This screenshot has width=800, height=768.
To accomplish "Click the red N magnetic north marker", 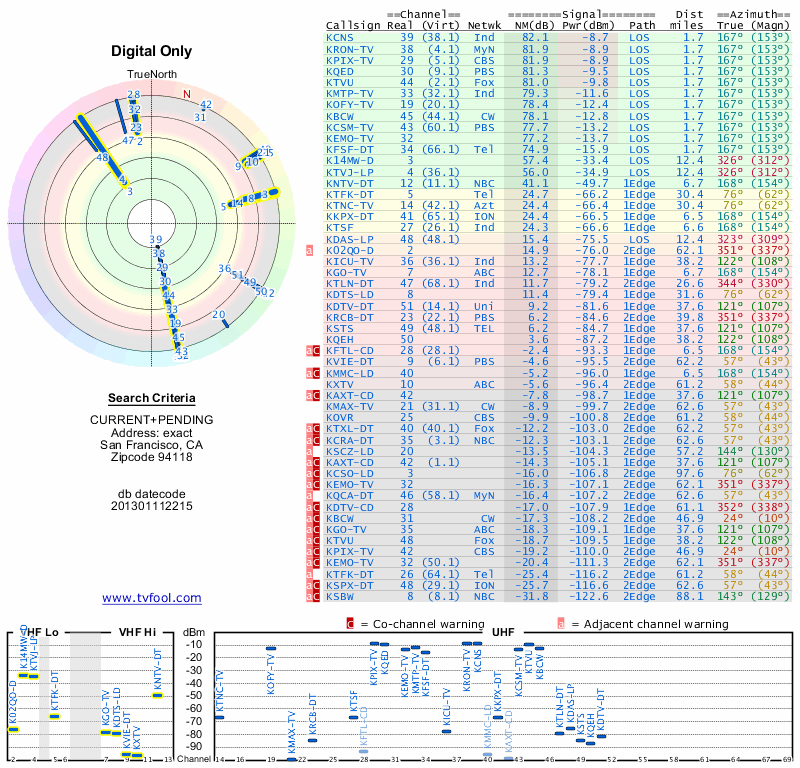I will tap(187, 94).
